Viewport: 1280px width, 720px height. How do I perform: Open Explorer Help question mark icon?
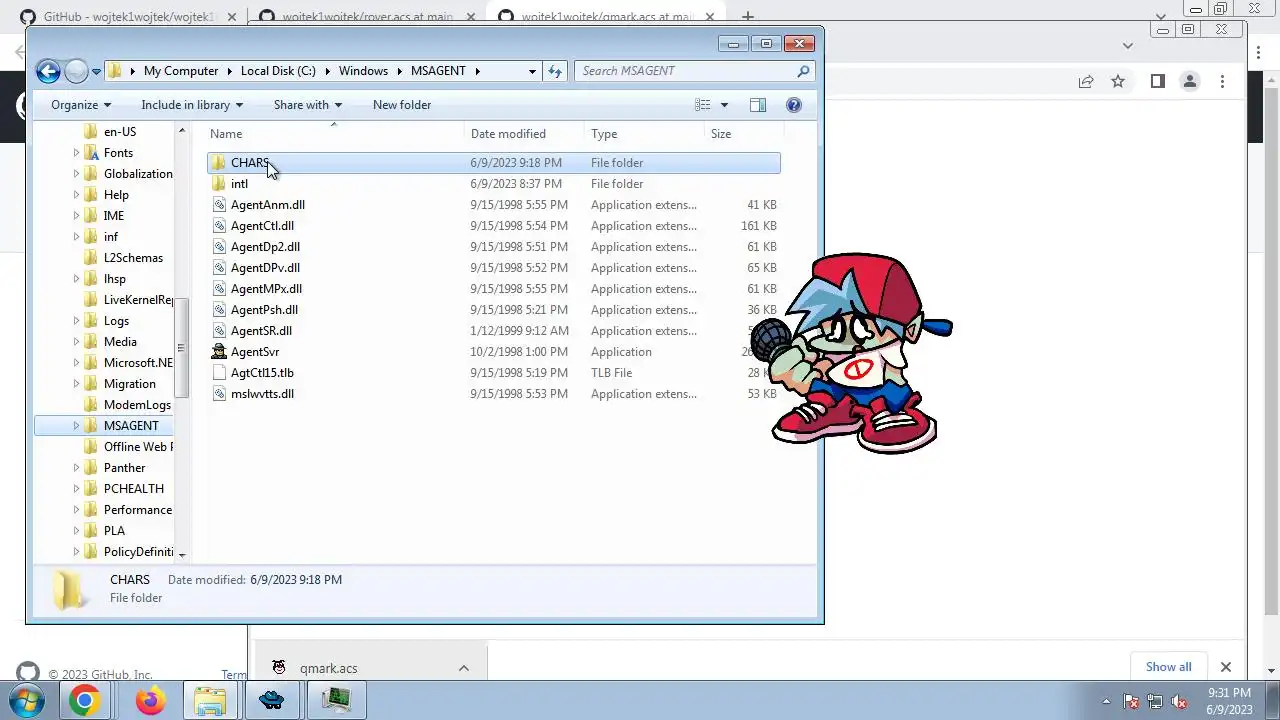(x=794, y=105)
